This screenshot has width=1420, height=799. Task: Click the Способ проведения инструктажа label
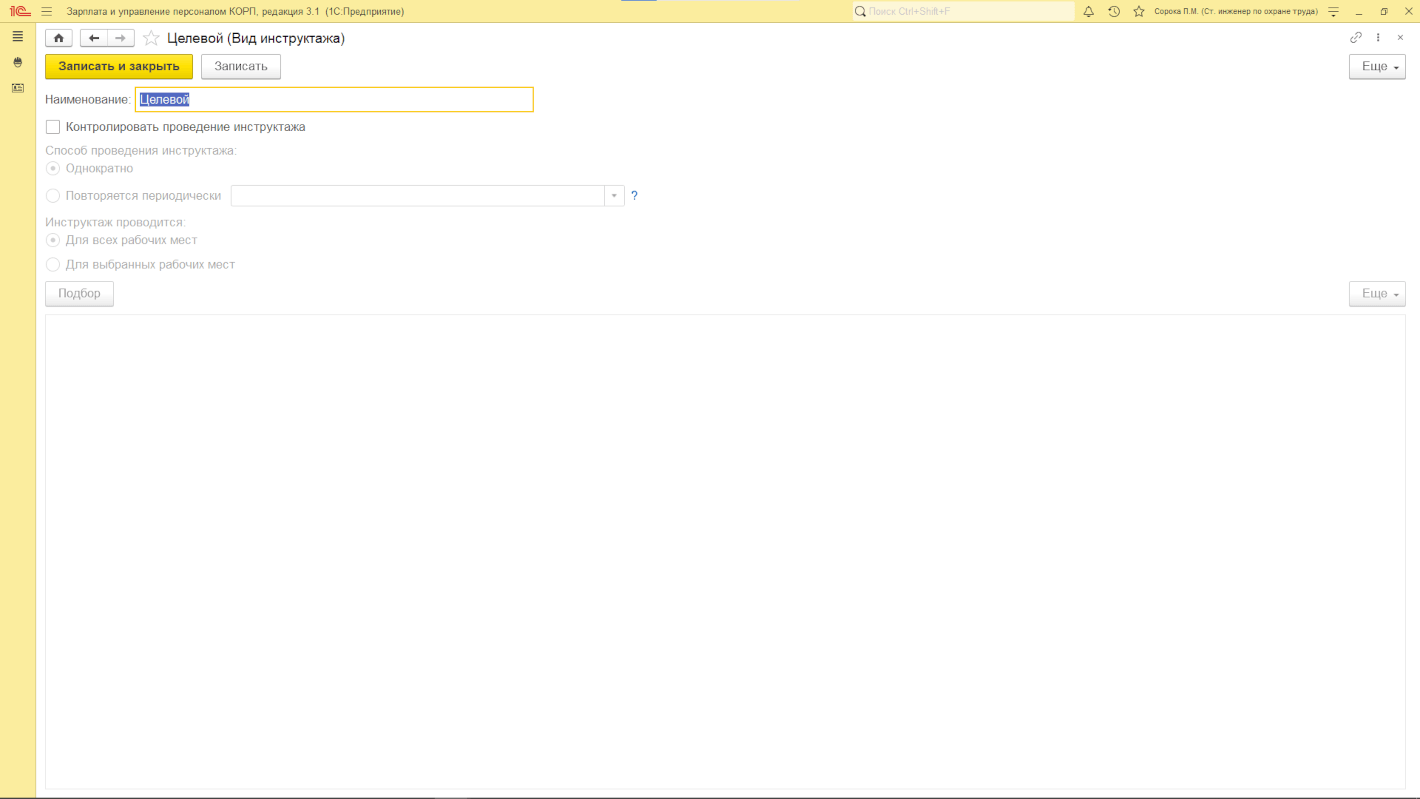[141, 151]
